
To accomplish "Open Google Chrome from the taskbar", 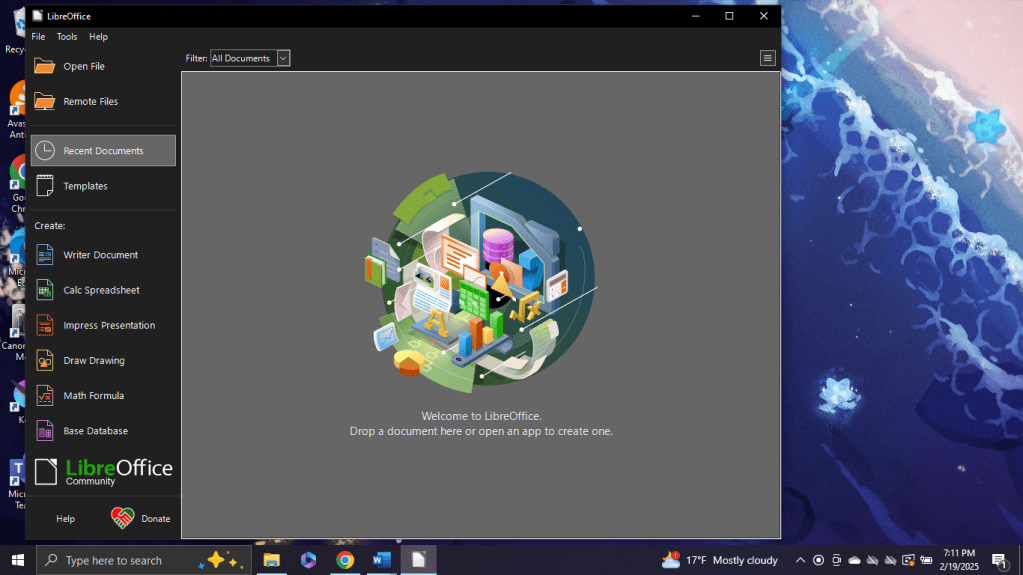I will pyautogui.click(x=345, y=560).
